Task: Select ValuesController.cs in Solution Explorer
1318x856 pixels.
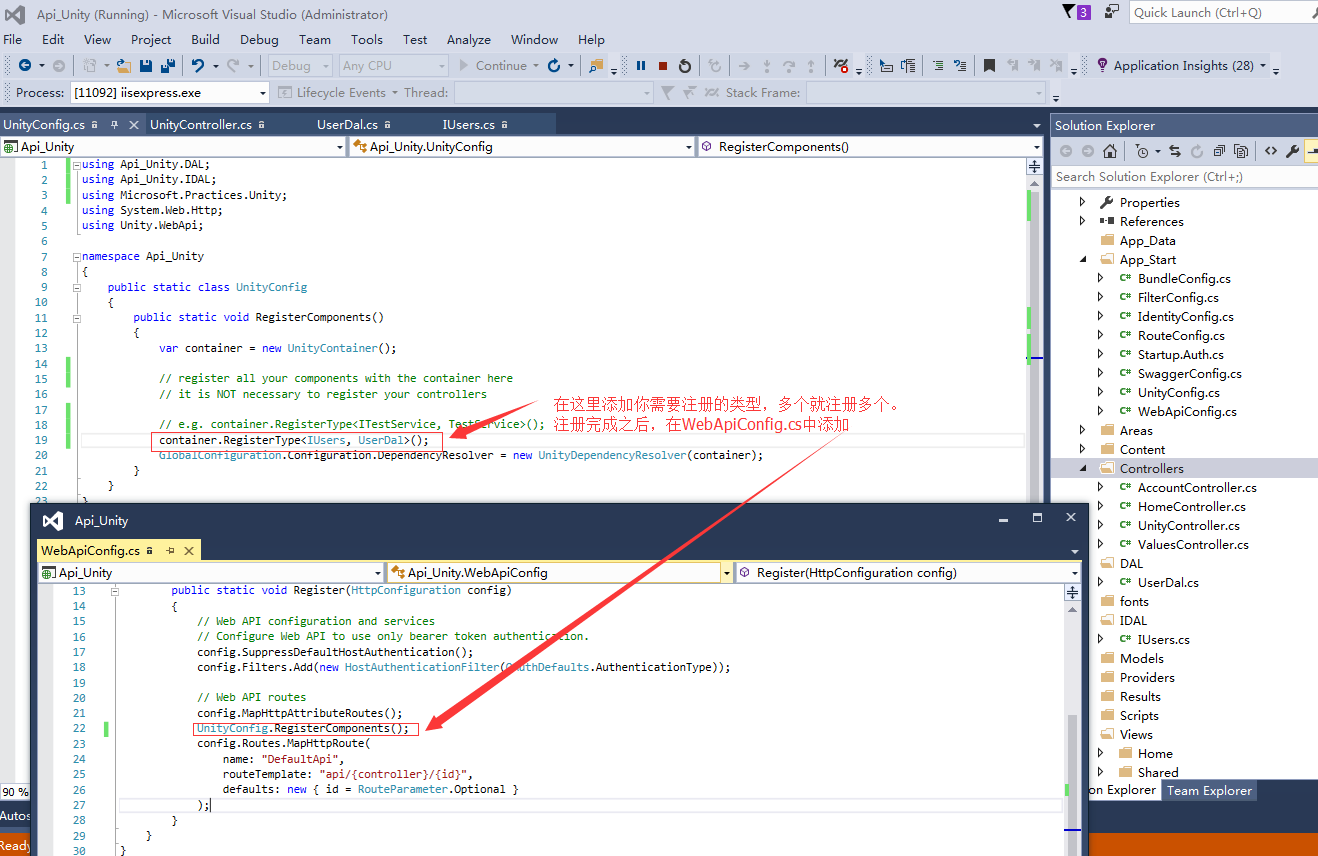Action: click(x=1192, y=545)
